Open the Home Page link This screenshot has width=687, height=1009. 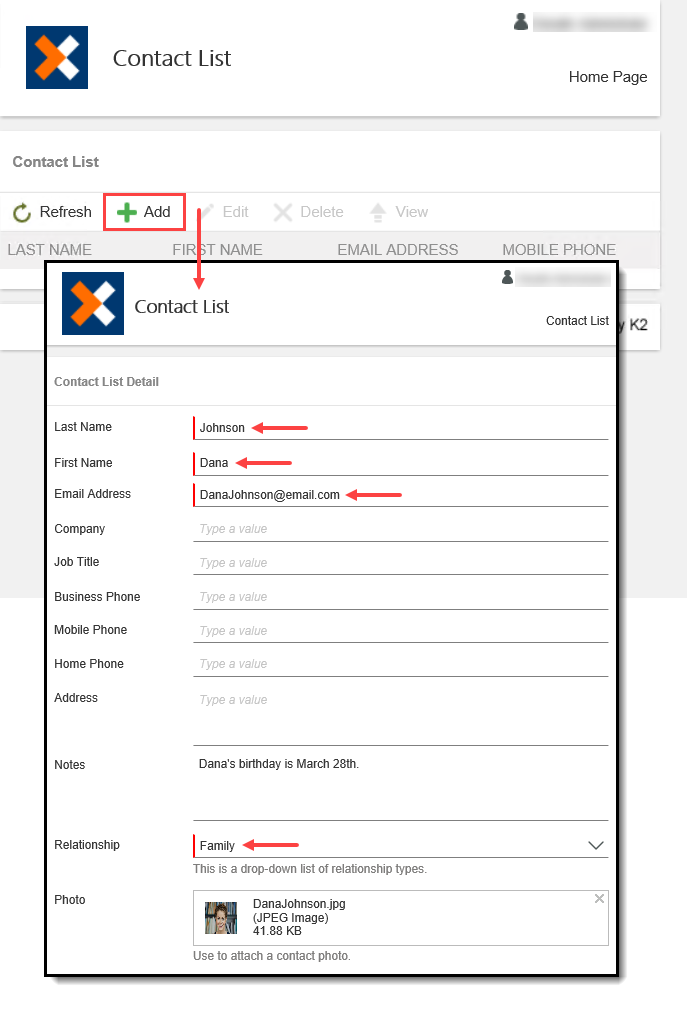(x=608, y=77)
